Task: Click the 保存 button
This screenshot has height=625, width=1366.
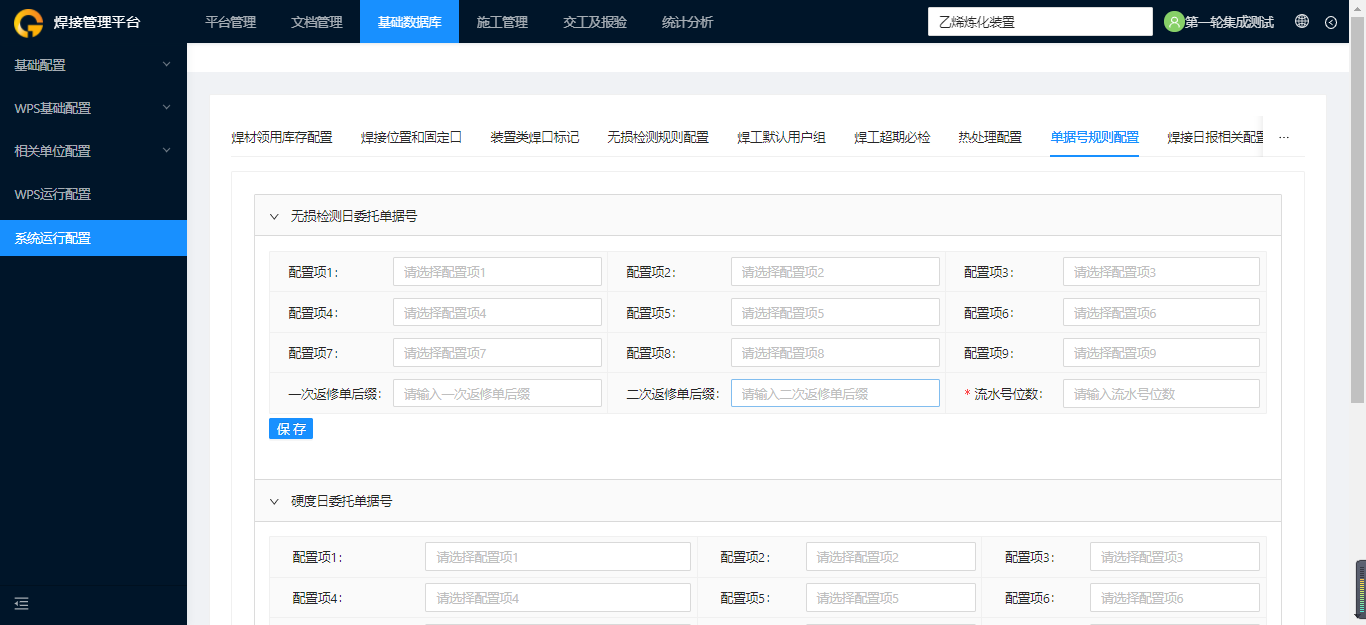Action: [x=291, y=429]
